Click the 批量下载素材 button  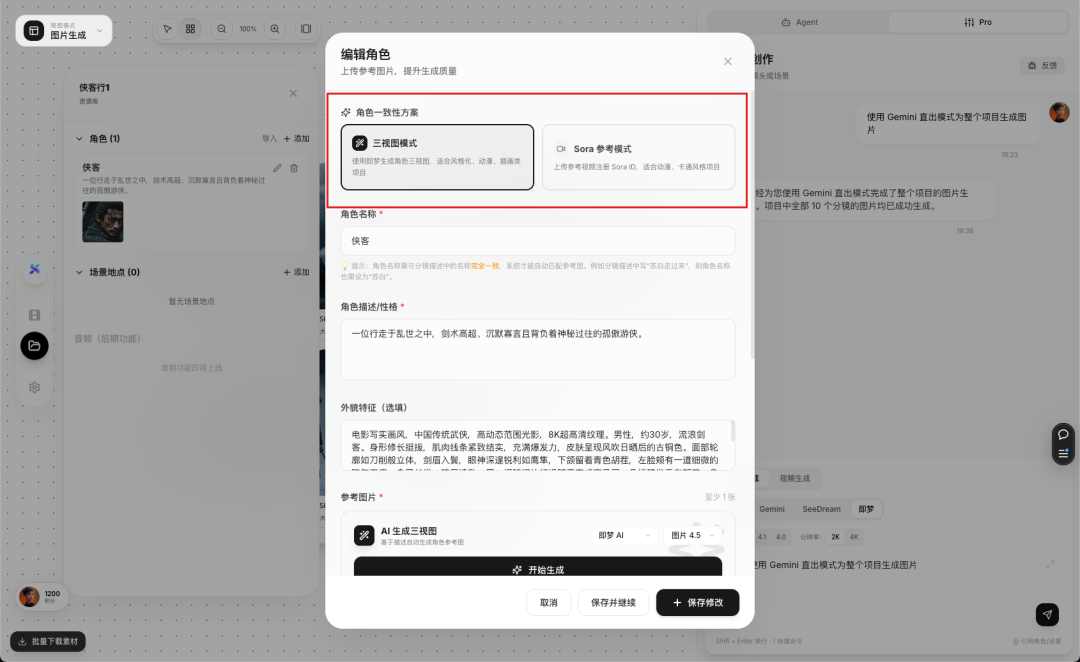pyautogui.click(x=46, y=640)
